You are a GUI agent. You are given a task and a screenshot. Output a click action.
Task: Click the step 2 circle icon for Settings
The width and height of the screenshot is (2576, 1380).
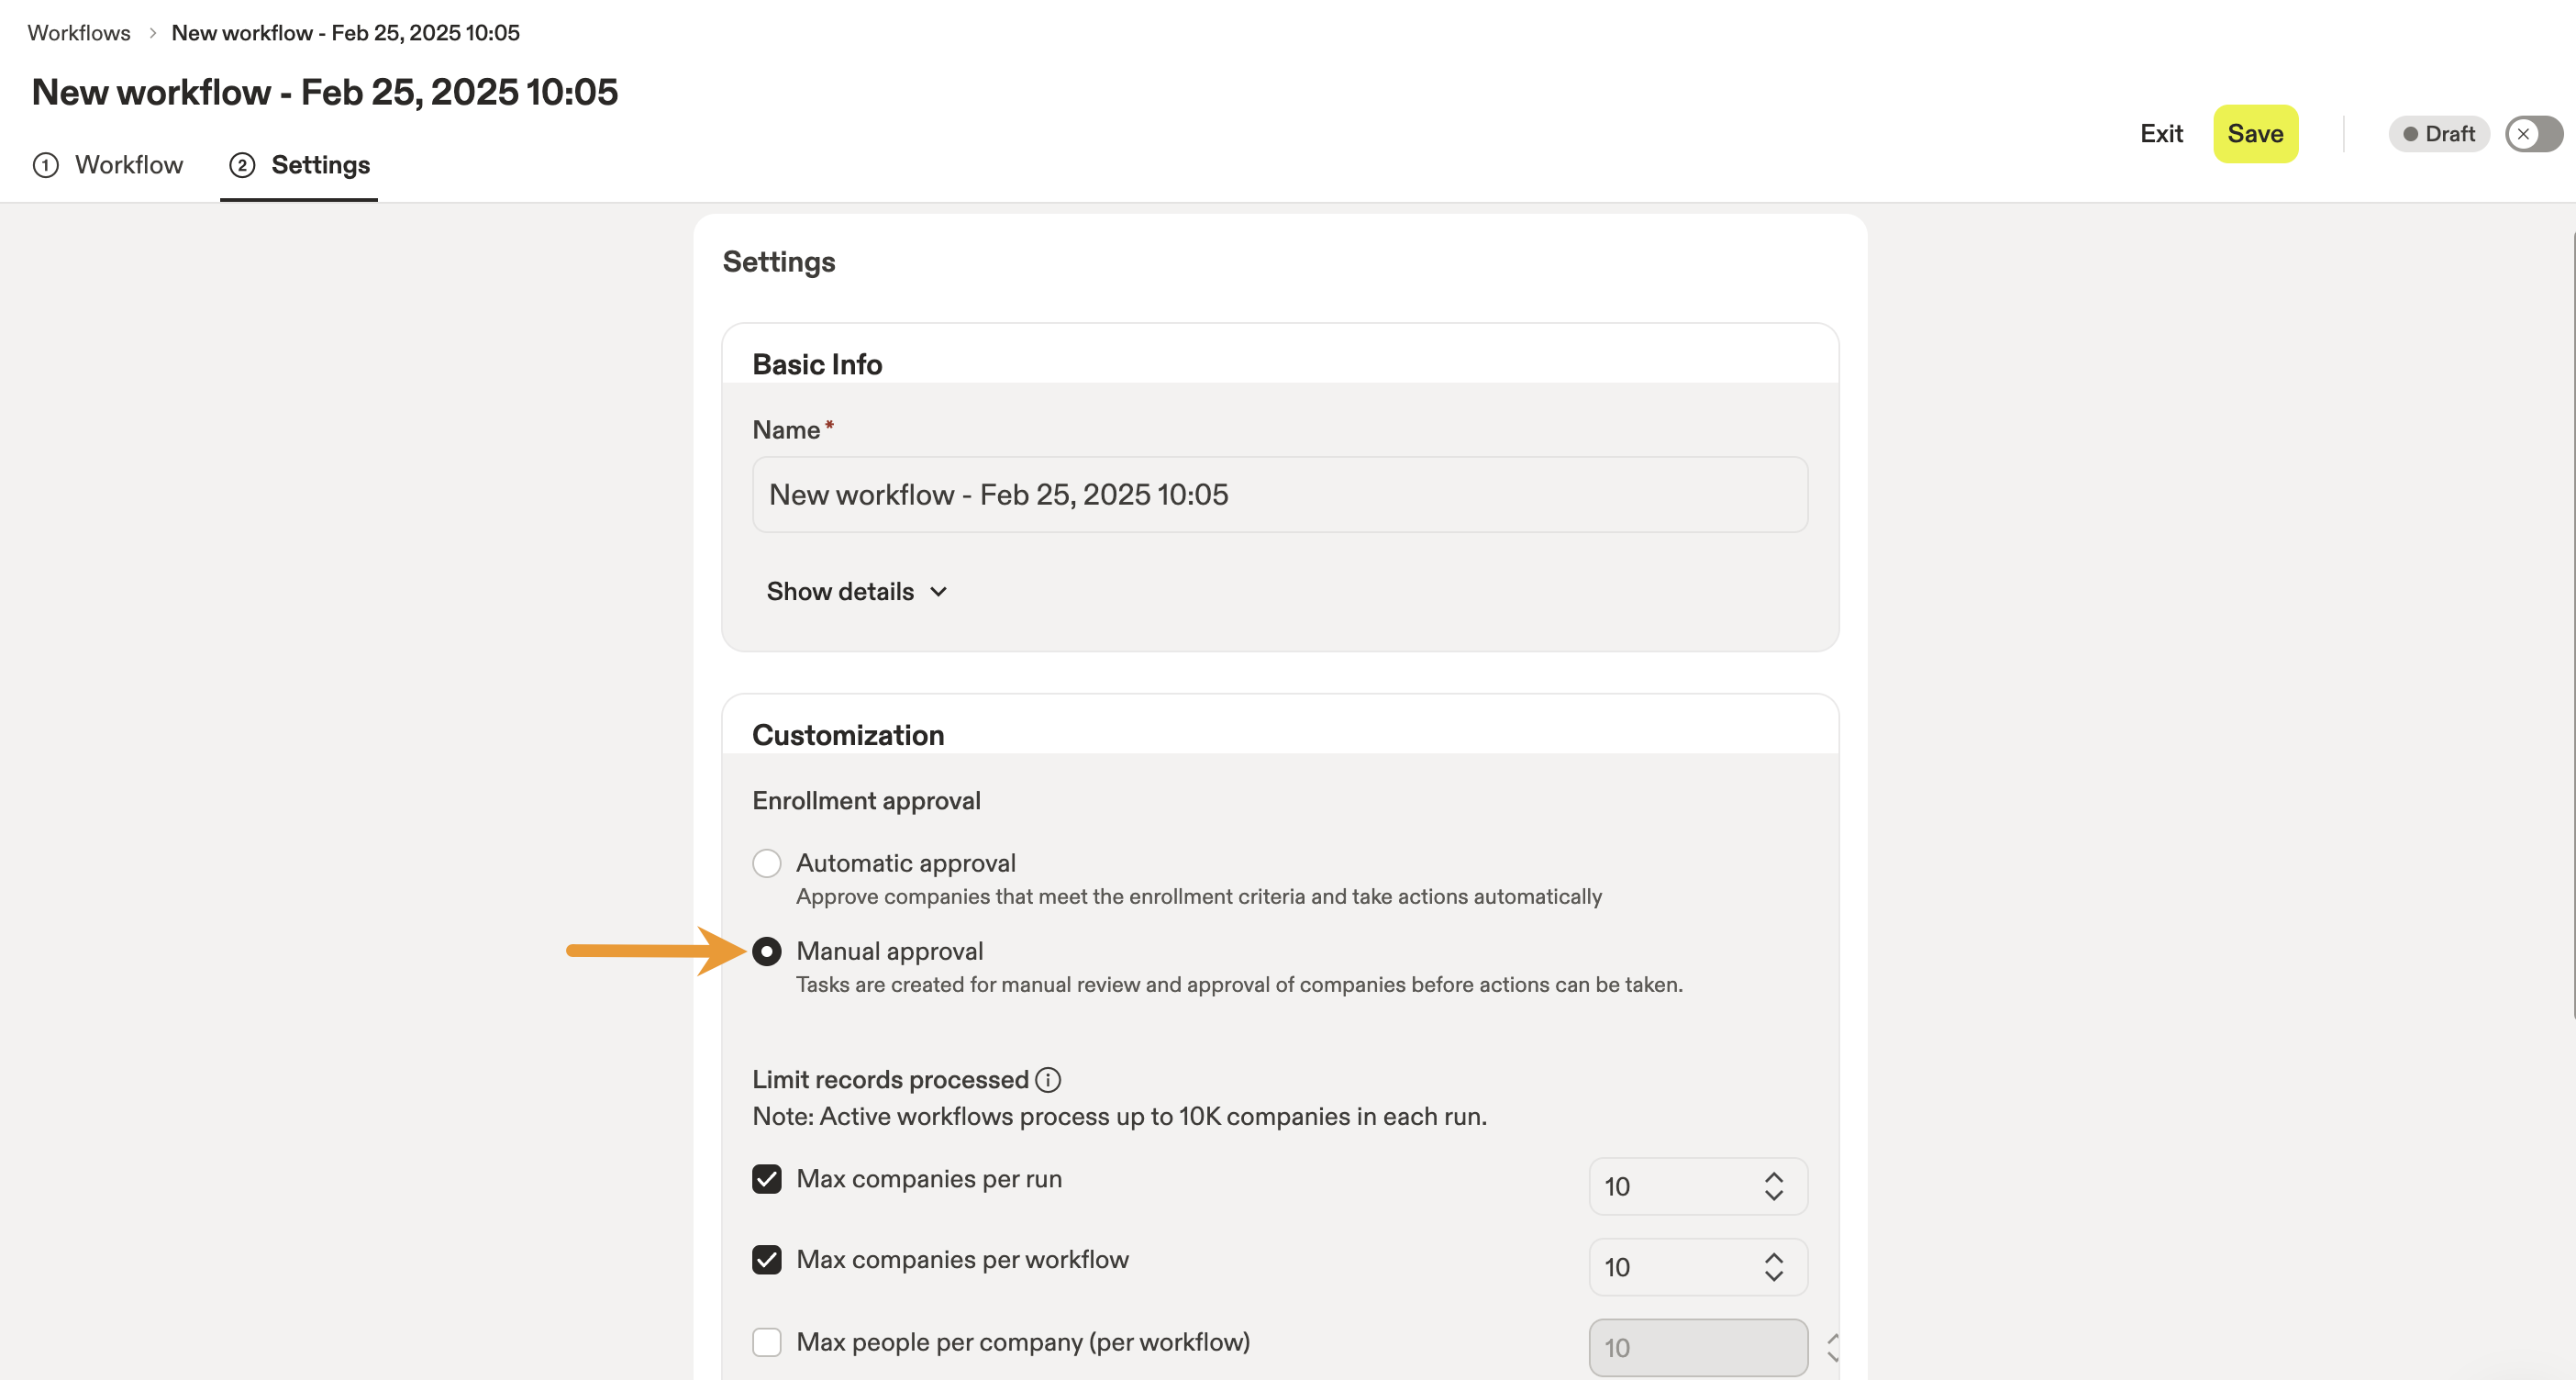242,165
